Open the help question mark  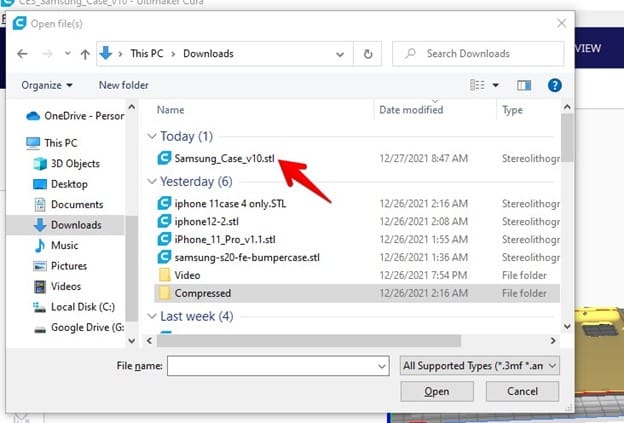click(x=554, y=85)
